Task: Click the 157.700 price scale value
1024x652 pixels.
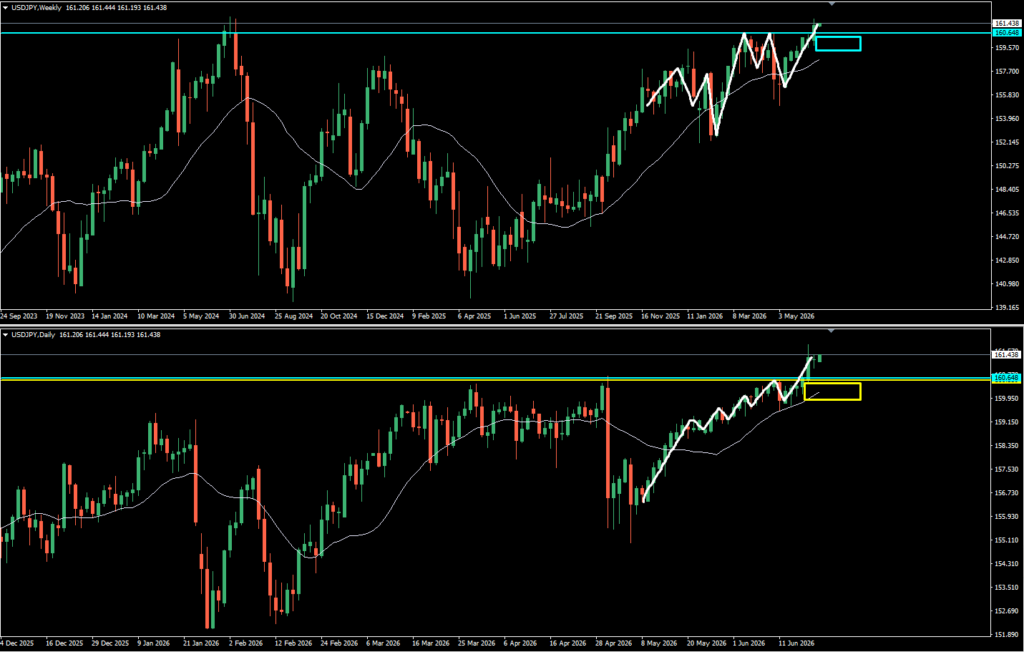Action: (x=1006, y=71)
